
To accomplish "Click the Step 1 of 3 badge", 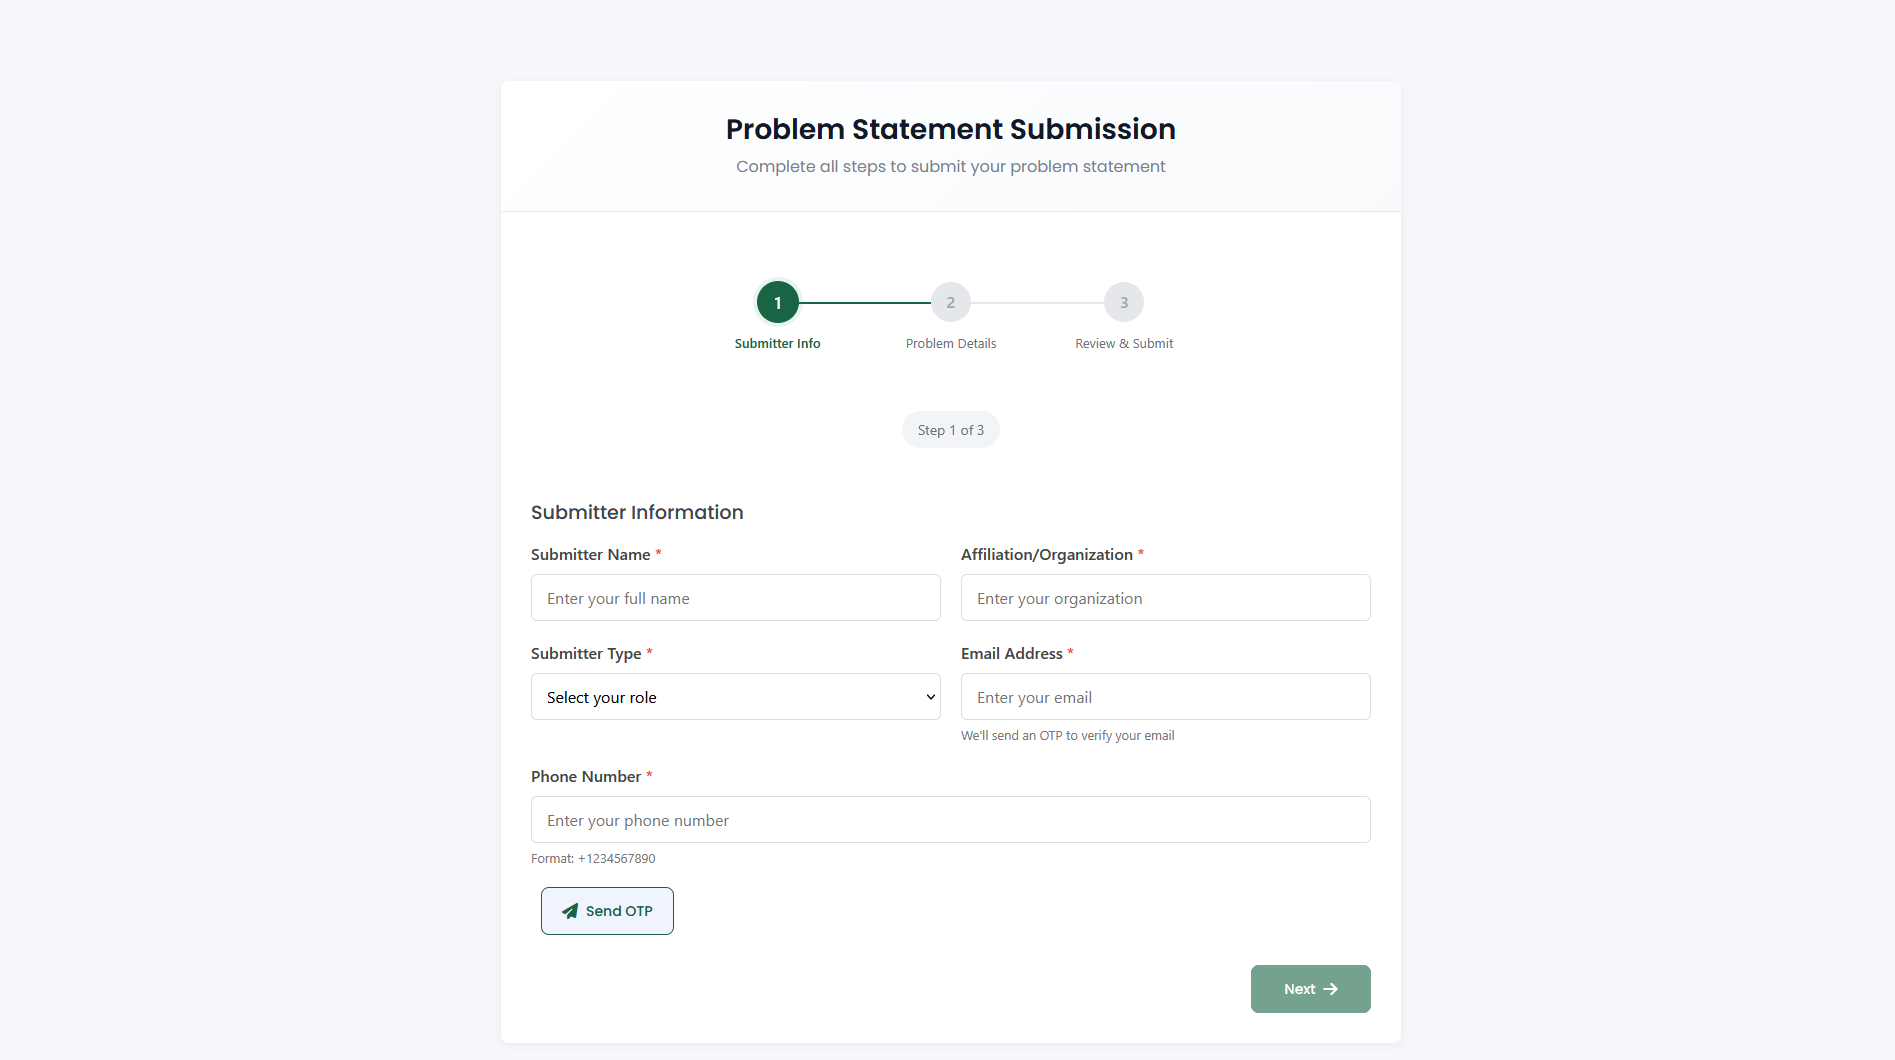I will click(x=950, y=429).
